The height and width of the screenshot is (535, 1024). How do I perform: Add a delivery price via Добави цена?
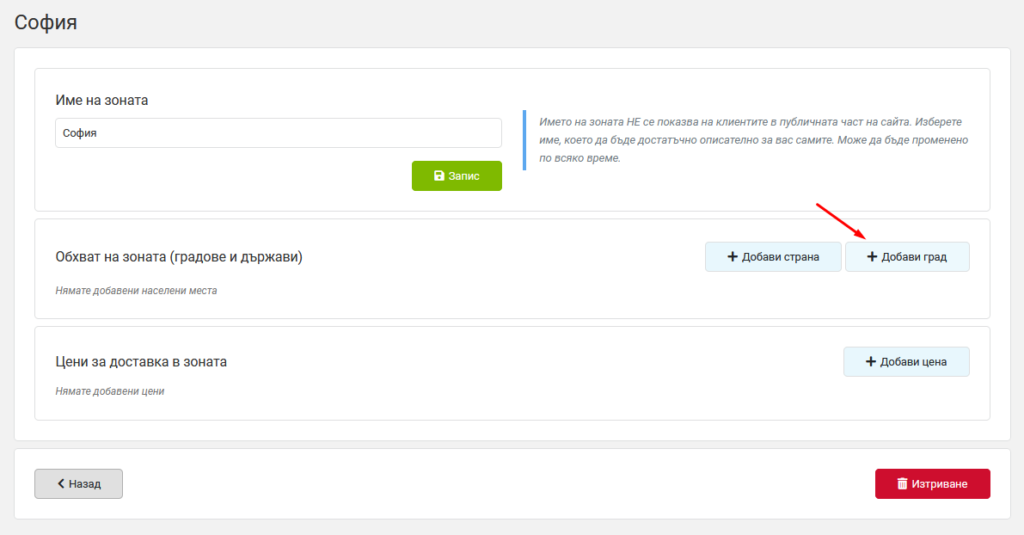906,361
